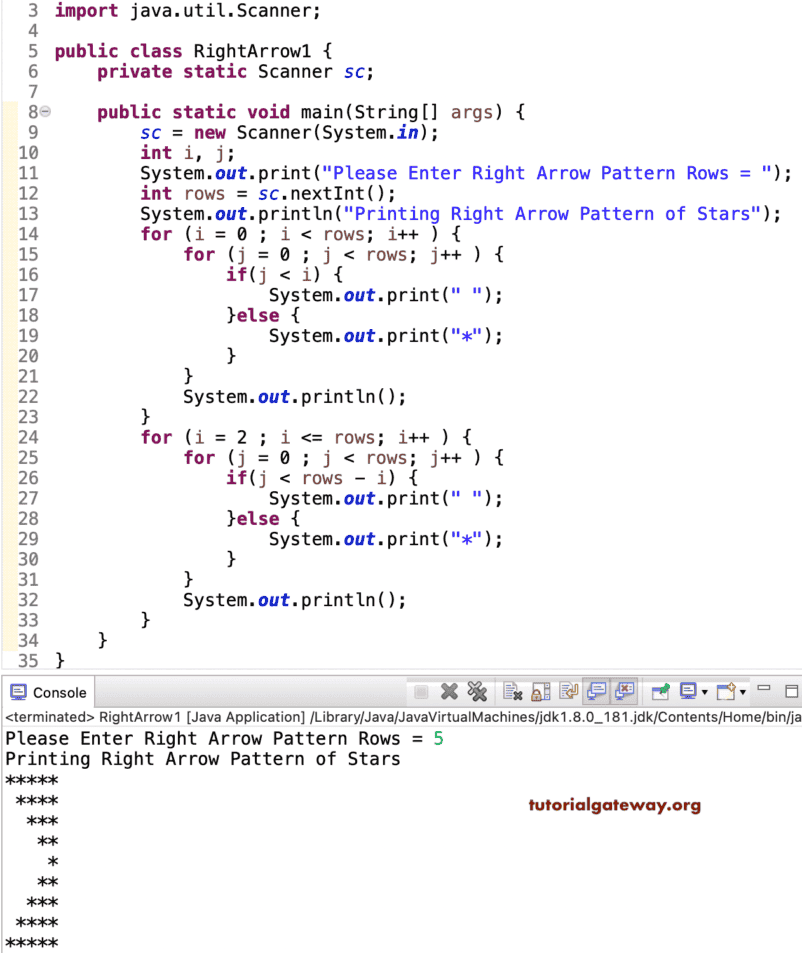Collapse the main method fold marker
The image size is (802, 953).
(x=45, y=112)
